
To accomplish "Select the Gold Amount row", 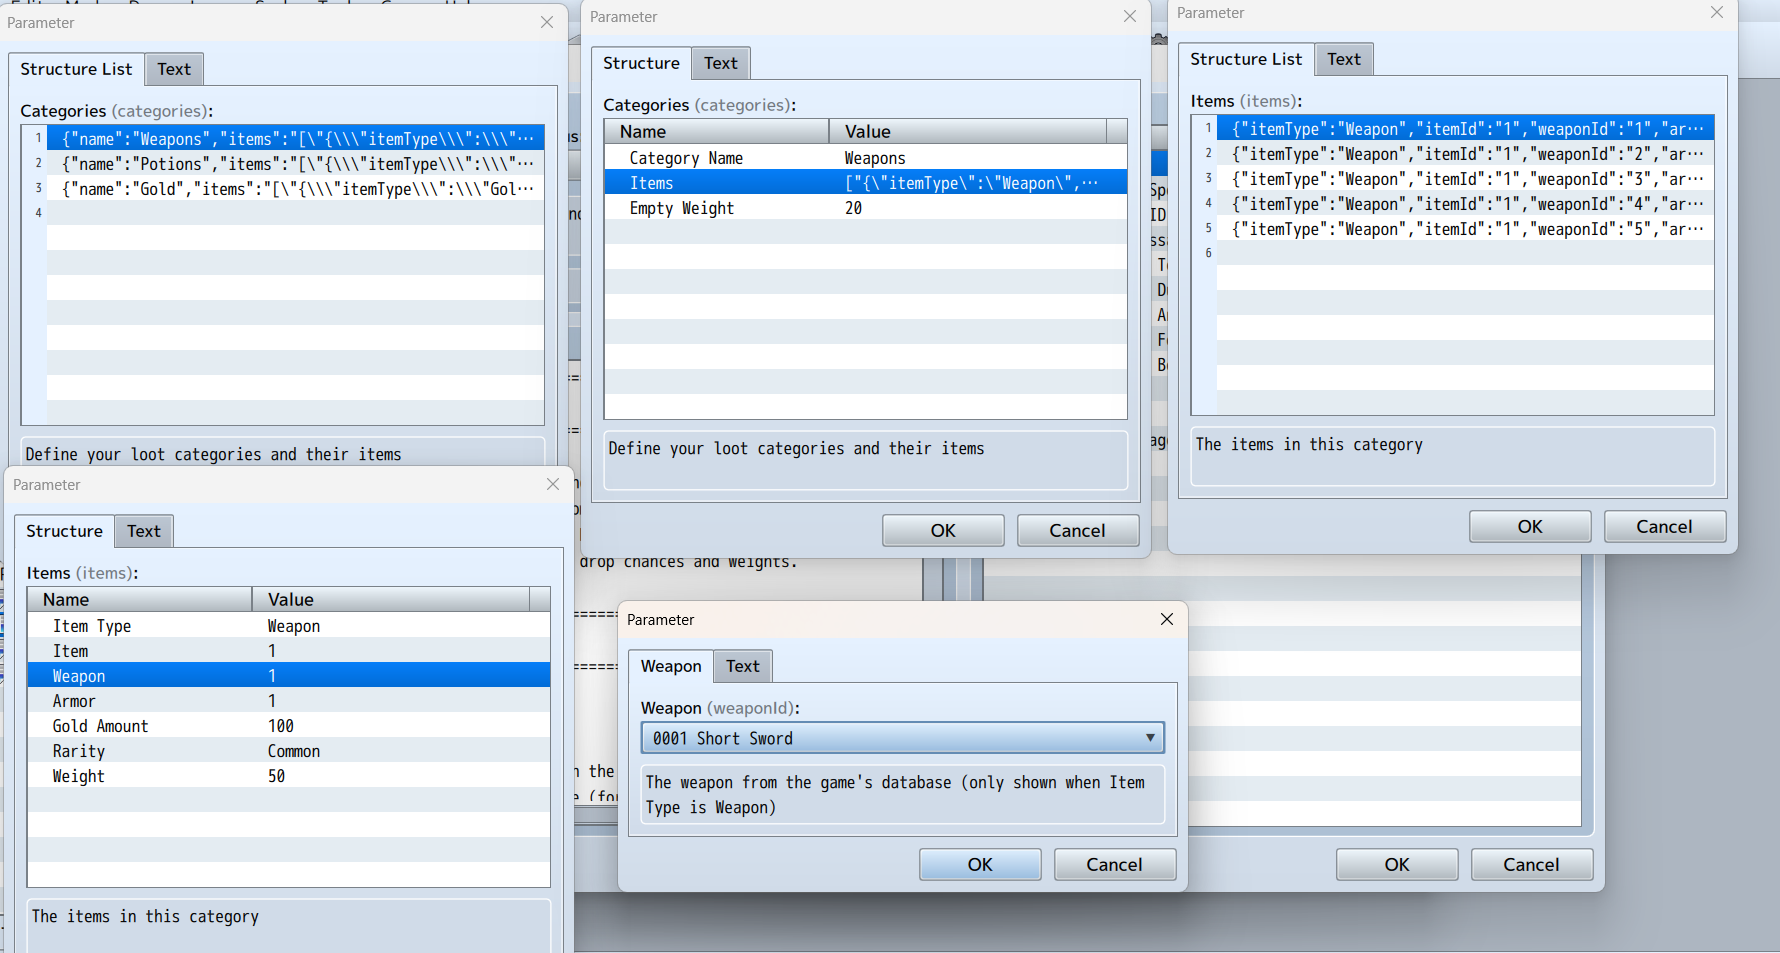I will pyautogui.click(x=289, y=726).
